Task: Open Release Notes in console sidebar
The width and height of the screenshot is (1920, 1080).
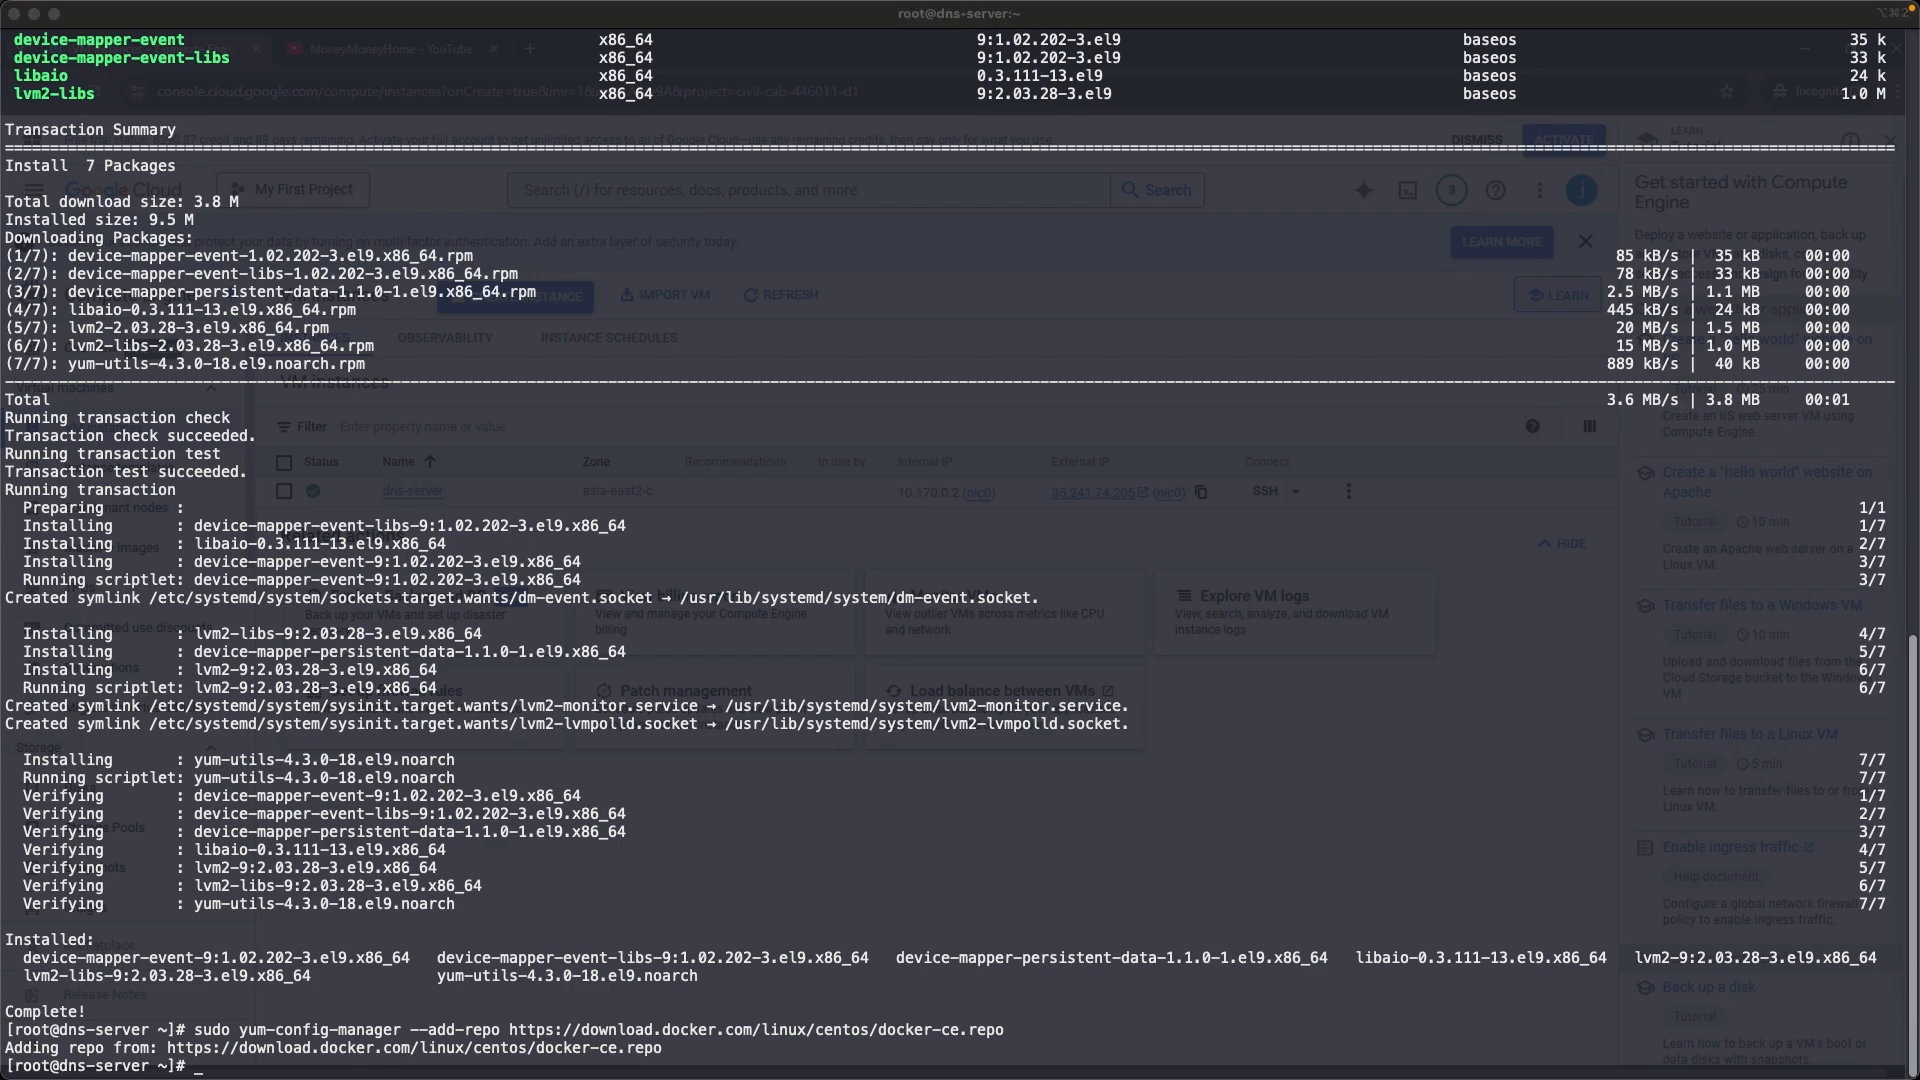Action: [104, 995]
